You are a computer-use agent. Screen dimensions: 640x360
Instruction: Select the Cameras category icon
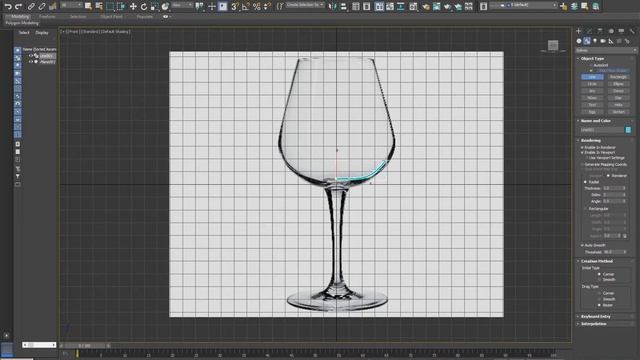[x=603, y=41]
